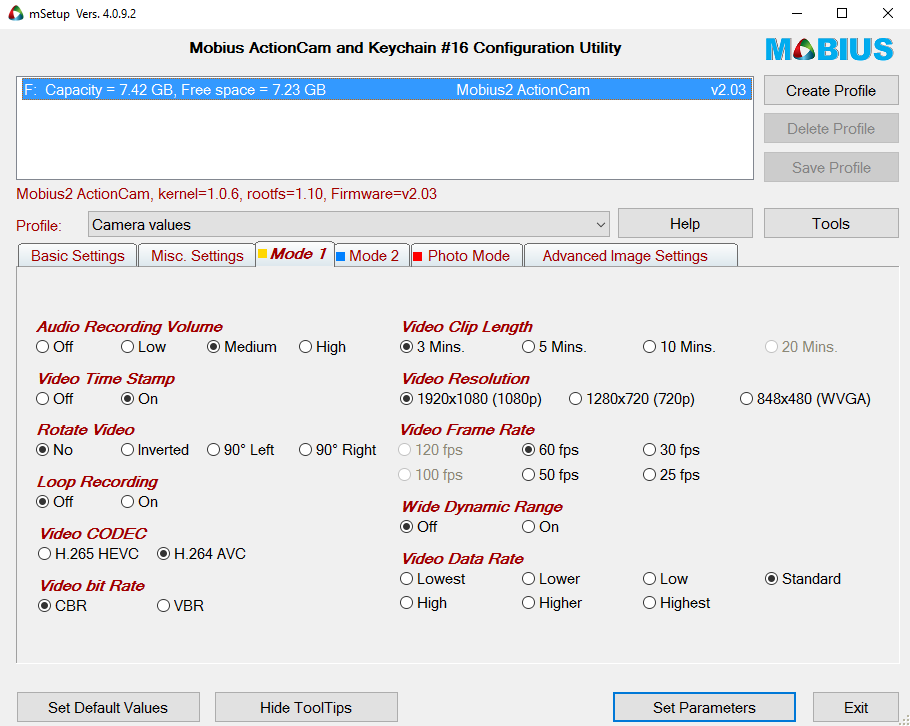Open the Photo Mode tab
This screenshot has width=910, height=726.
pyautogui.click(x=467, y=256)
